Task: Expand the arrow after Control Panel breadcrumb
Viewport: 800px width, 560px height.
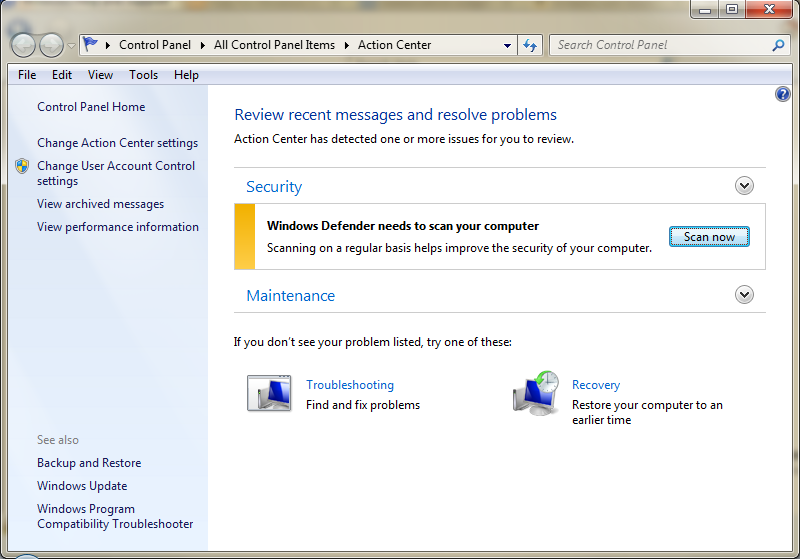Action: 203,45
